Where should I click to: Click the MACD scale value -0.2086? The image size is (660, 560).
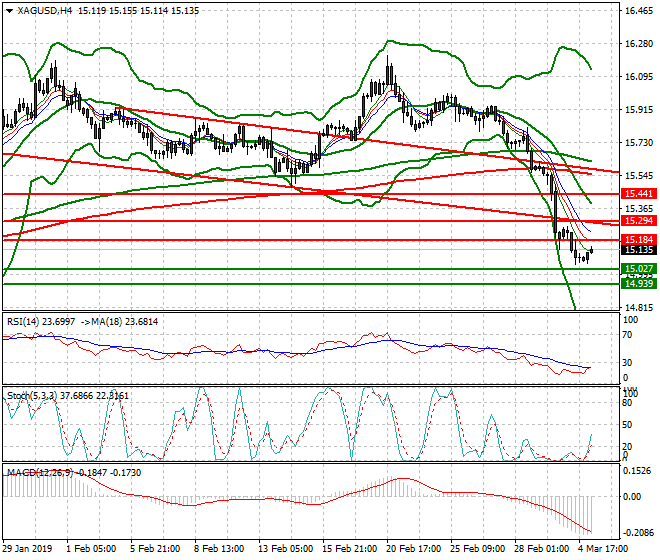(638, 533)
